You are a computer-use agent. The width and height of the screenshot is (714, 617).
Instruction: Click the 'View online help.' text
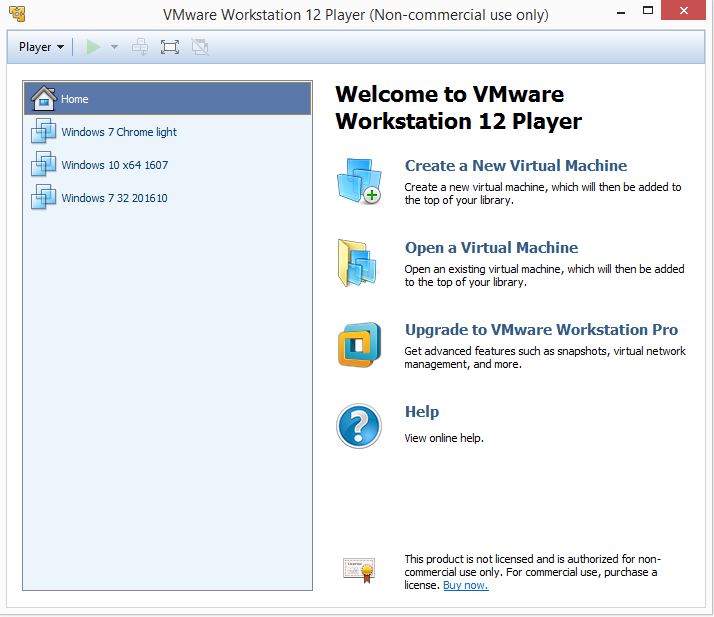pyautogui.click(x=444, y=438)
